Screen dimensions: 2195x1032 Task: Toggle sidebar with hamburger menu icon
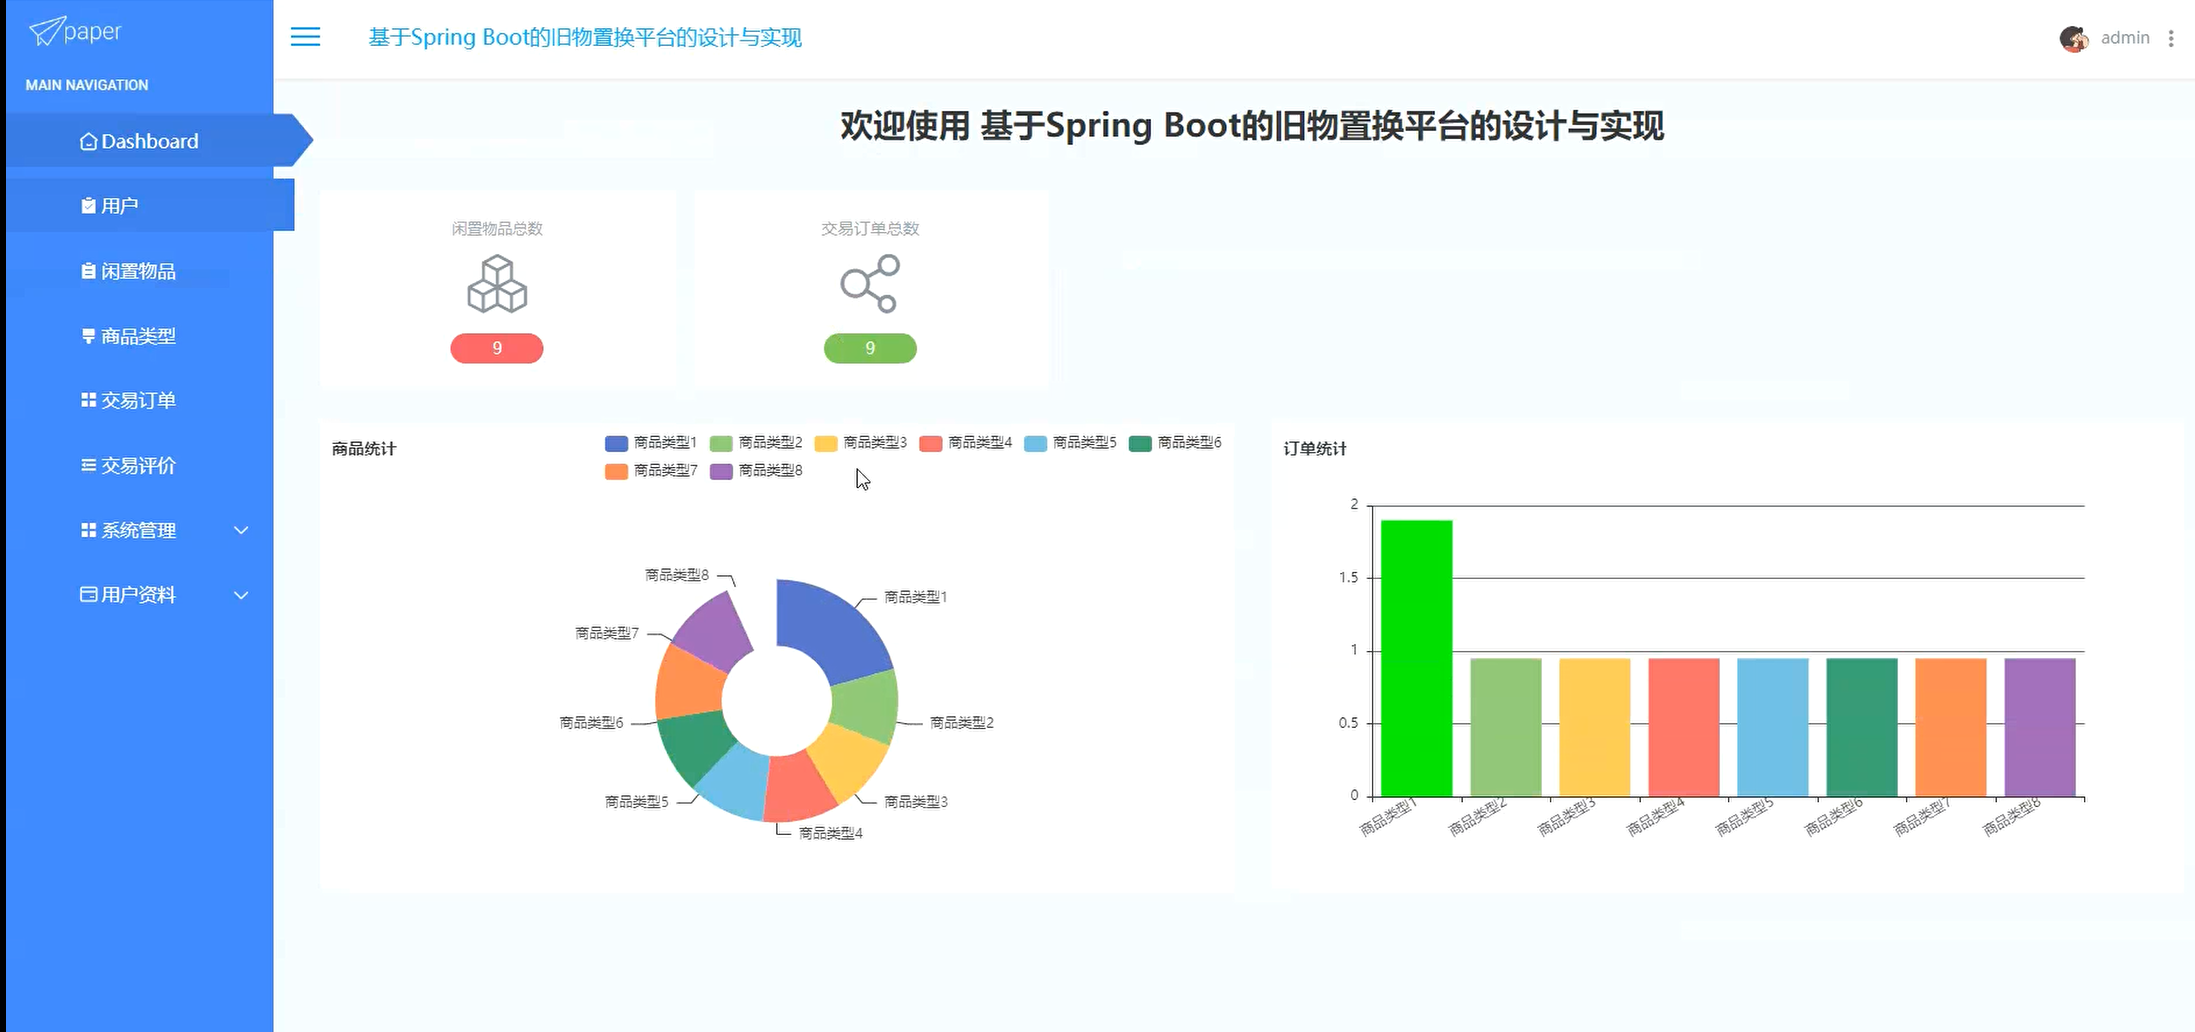(305, 37)
